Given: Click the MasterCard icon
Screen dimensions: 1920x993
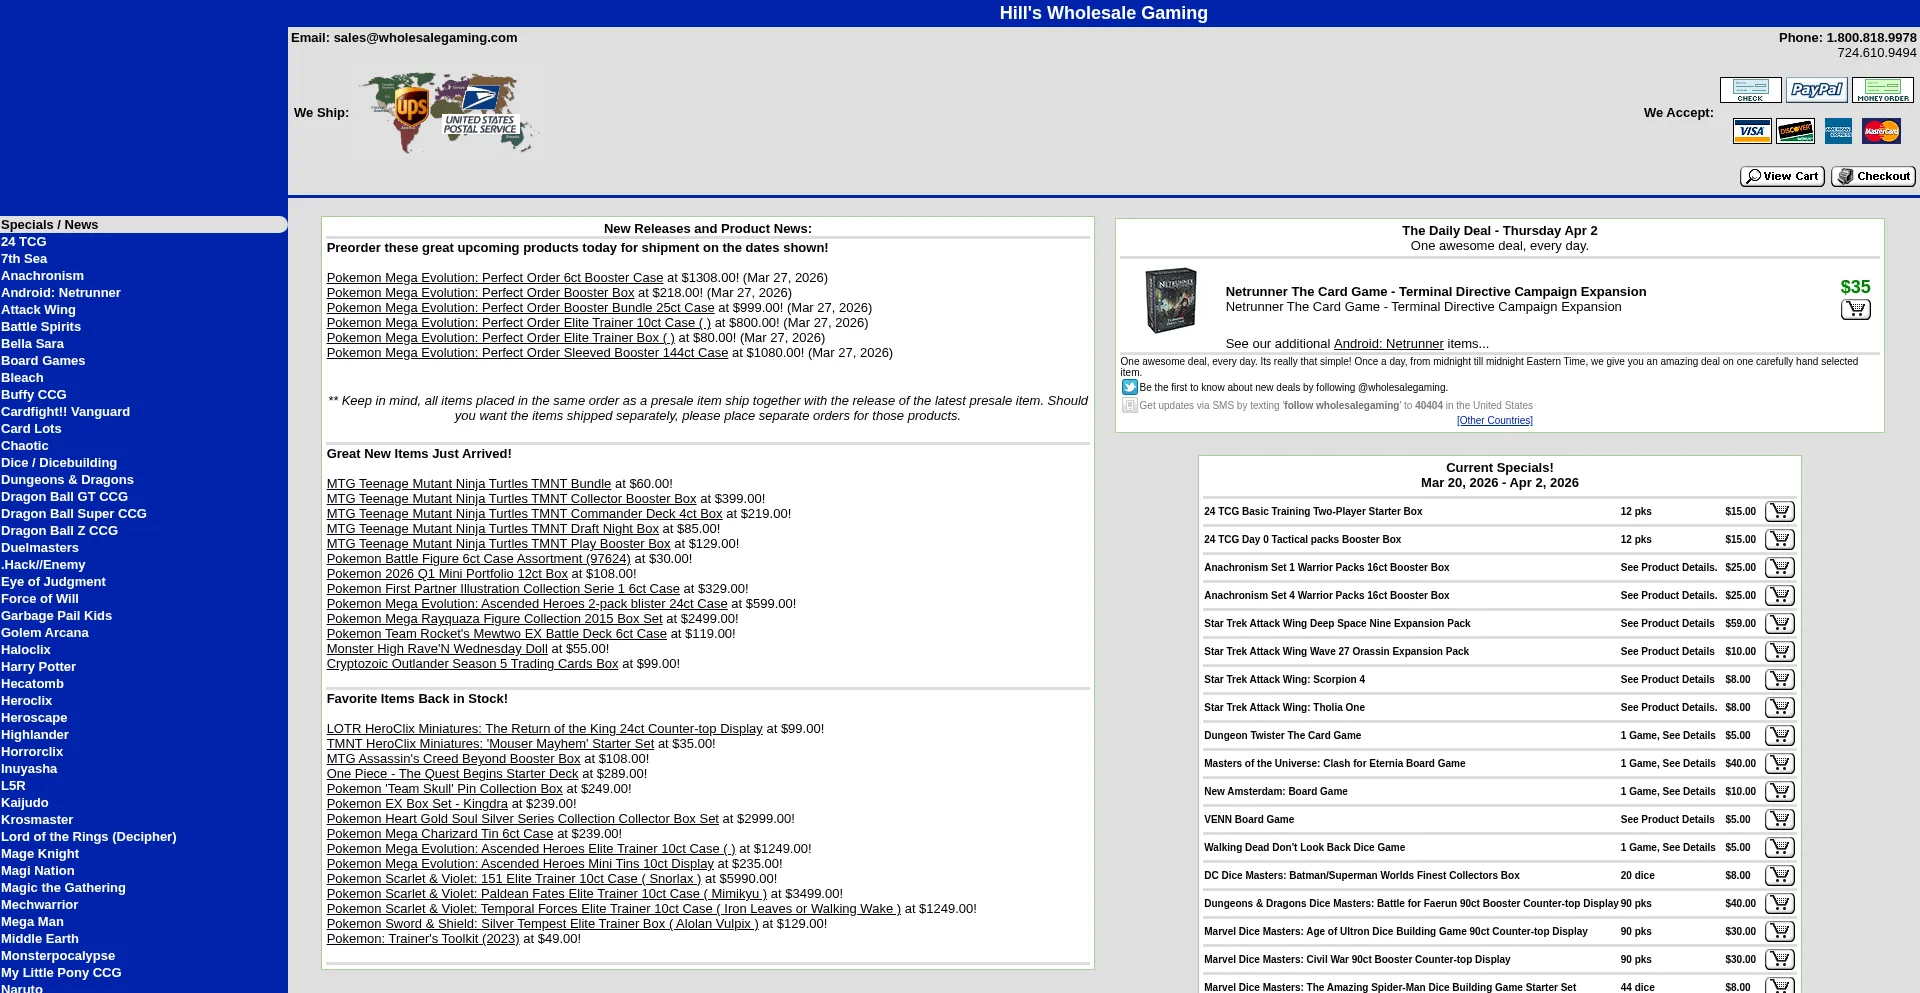Looking at the screenshot, I should 1882,131.
